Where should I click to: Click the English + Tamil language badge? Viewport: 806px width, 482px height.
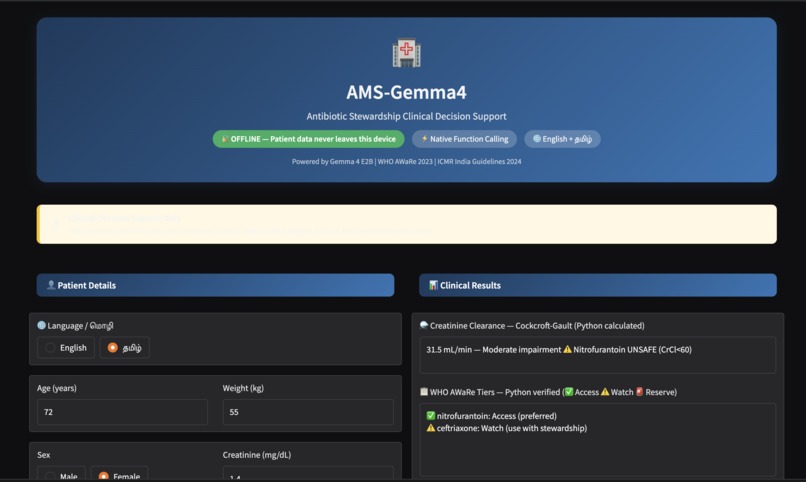tap(562, 139)
